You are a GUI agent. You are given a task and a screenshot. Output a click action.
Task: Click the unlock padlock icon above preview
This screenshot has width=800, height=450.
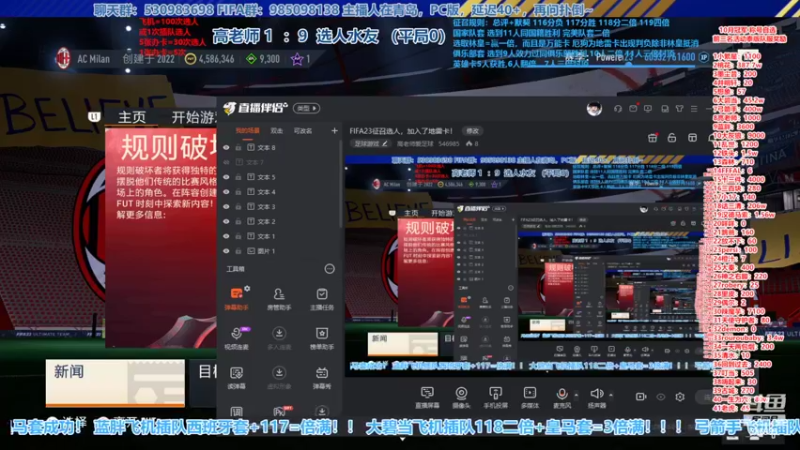[x=672, y=138]
